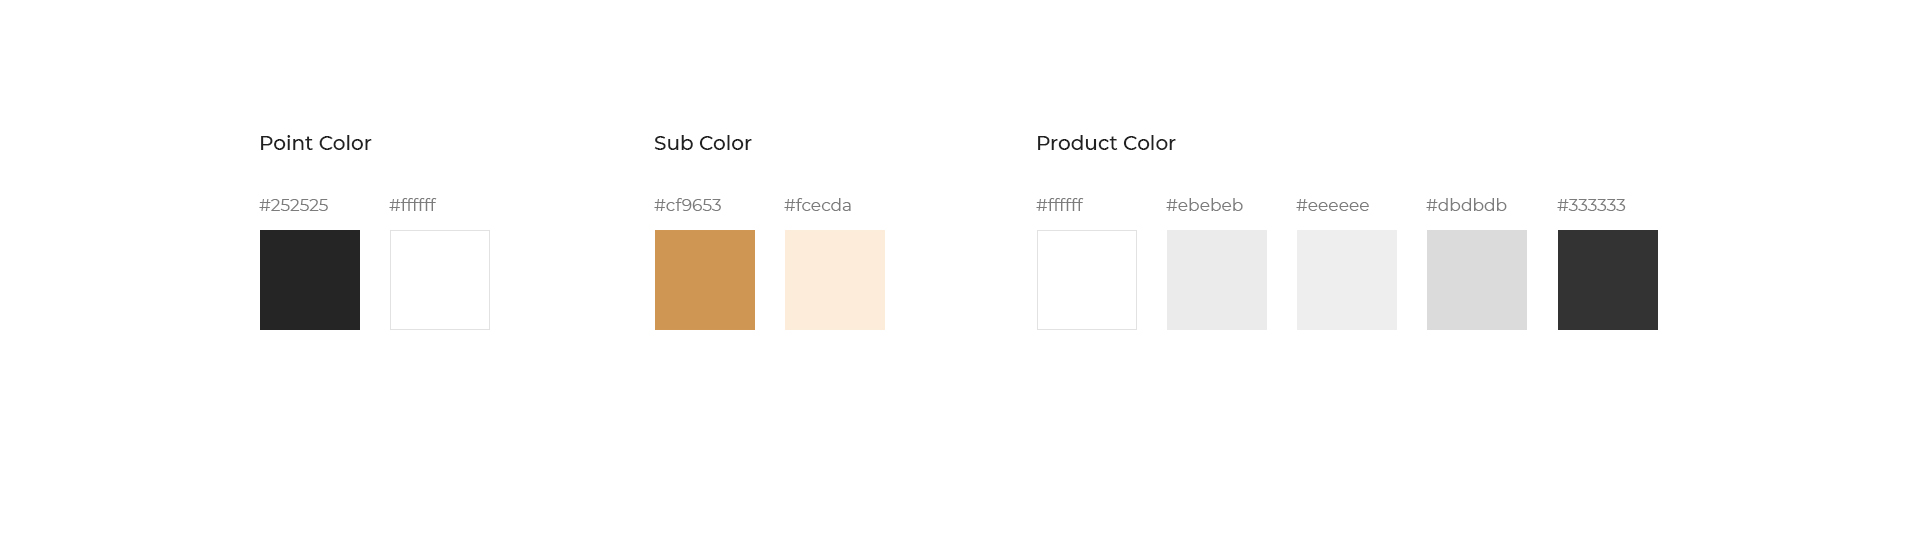Click the #252525 dark swatch
Image resolution: width=1920 pixels, height=560 pixels.
click(310, 280)
